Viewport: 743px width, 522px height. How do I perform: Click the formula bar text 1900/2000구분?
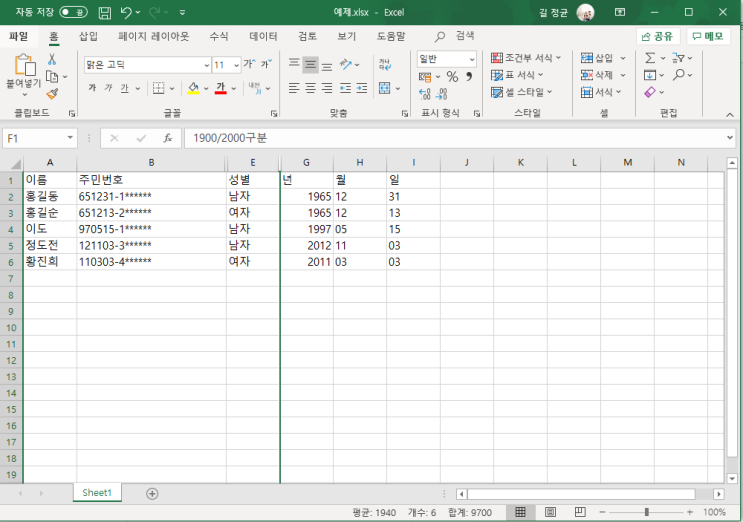pyautogui.click(x=230, y=138)
